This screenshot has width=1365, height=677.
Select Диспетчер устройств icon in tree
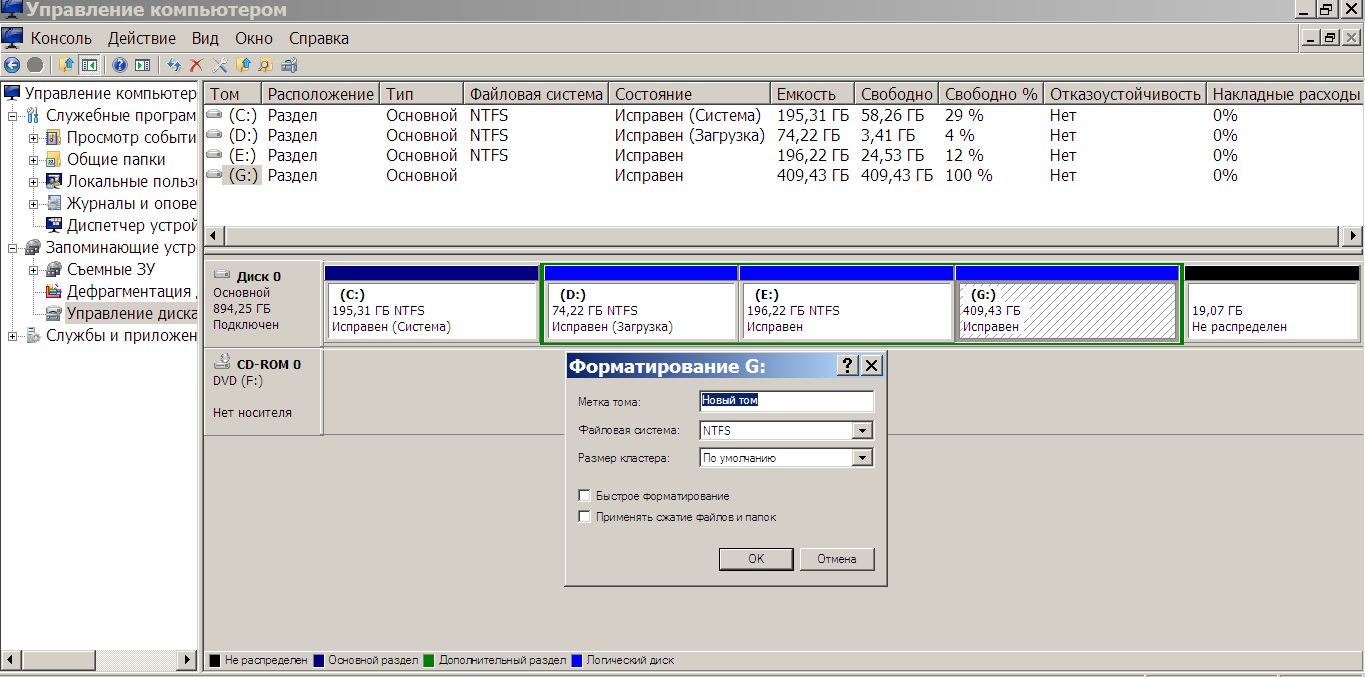[x=54, y=225]
